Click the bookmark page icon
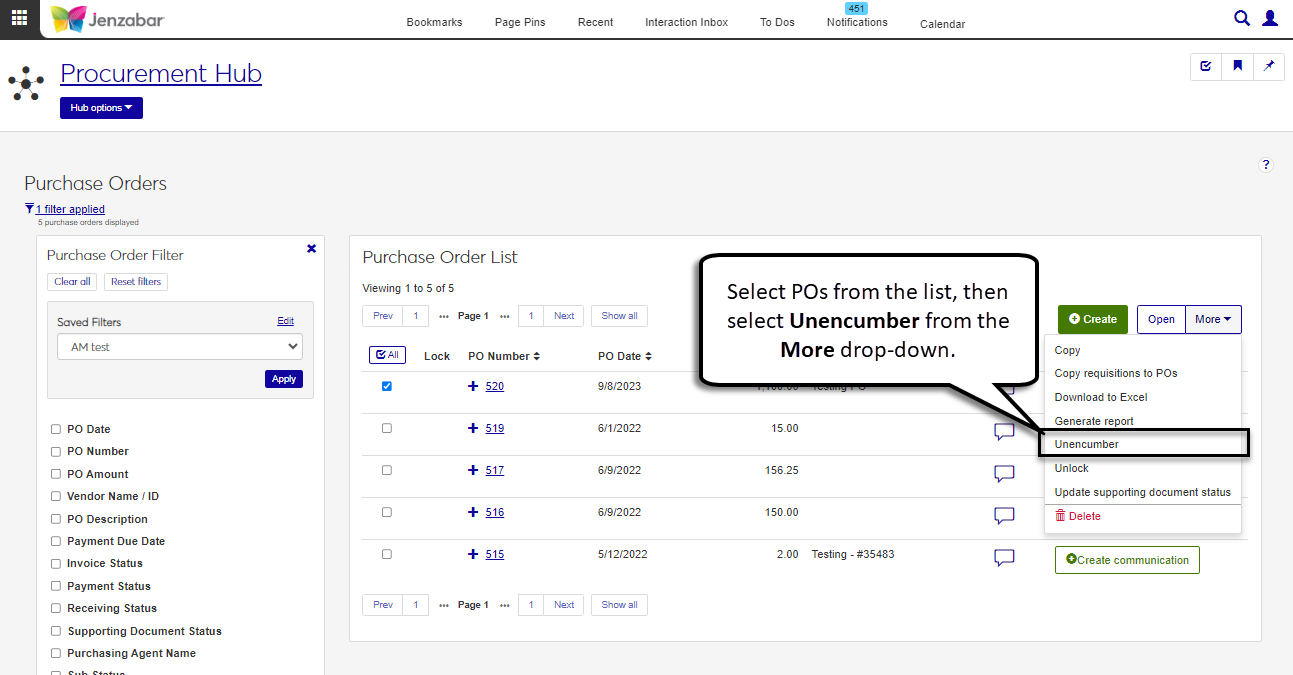Image resolution: width=1293 pixels, height=675 pixels. [x=1237, y=66]
